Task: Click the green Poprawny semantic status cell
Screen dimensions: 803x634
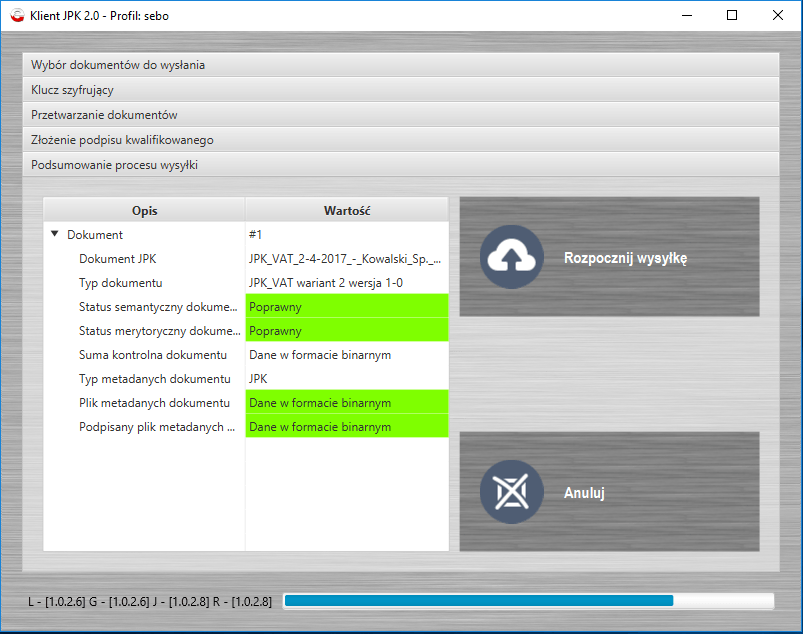Action: pos(347,307)
